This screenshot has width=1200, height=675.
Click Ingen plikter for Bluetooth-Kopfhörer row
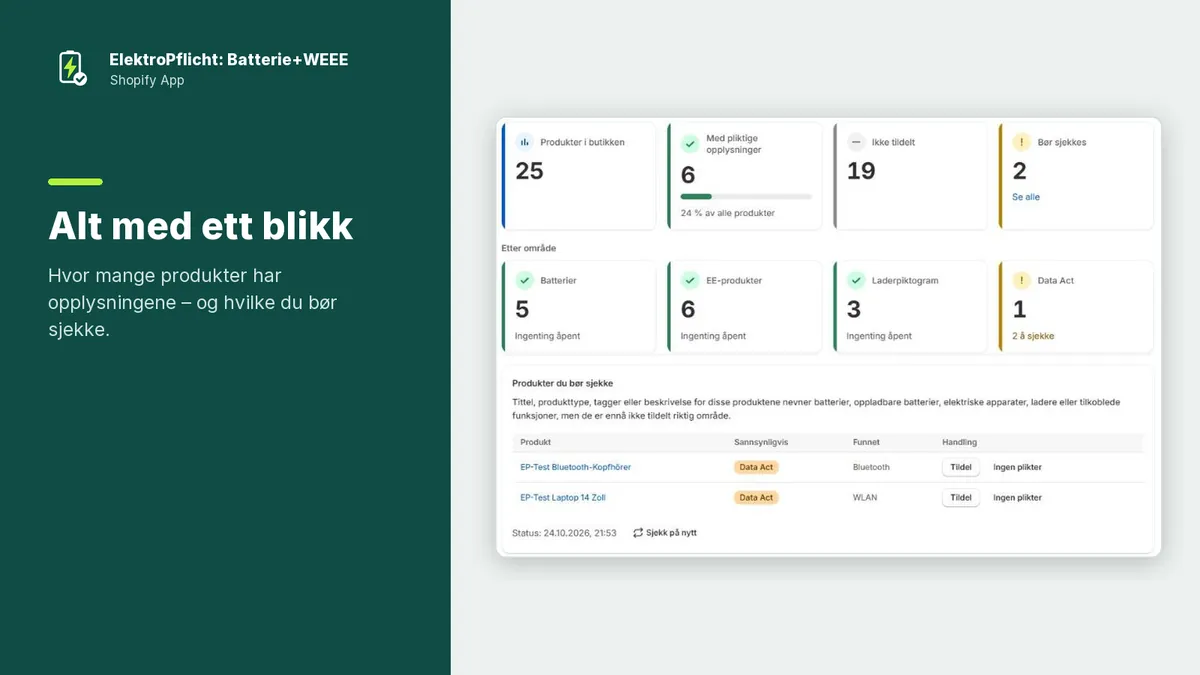1017,467
